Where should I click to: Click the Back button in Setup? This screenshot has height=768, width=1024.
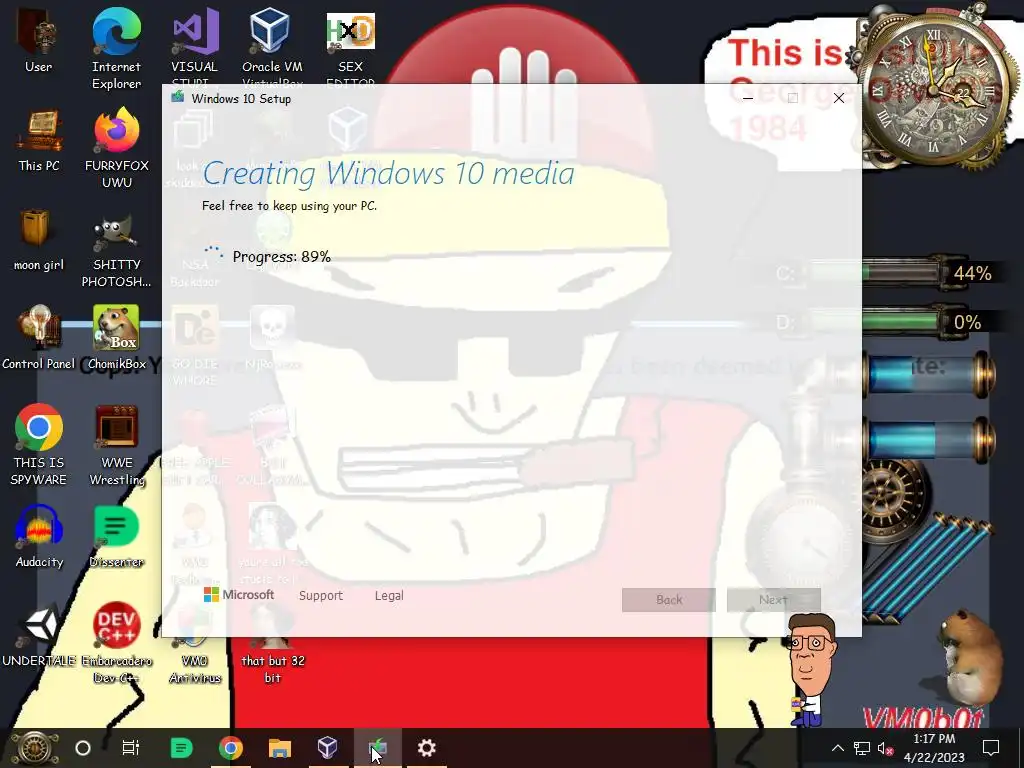(x=669, y=600)
